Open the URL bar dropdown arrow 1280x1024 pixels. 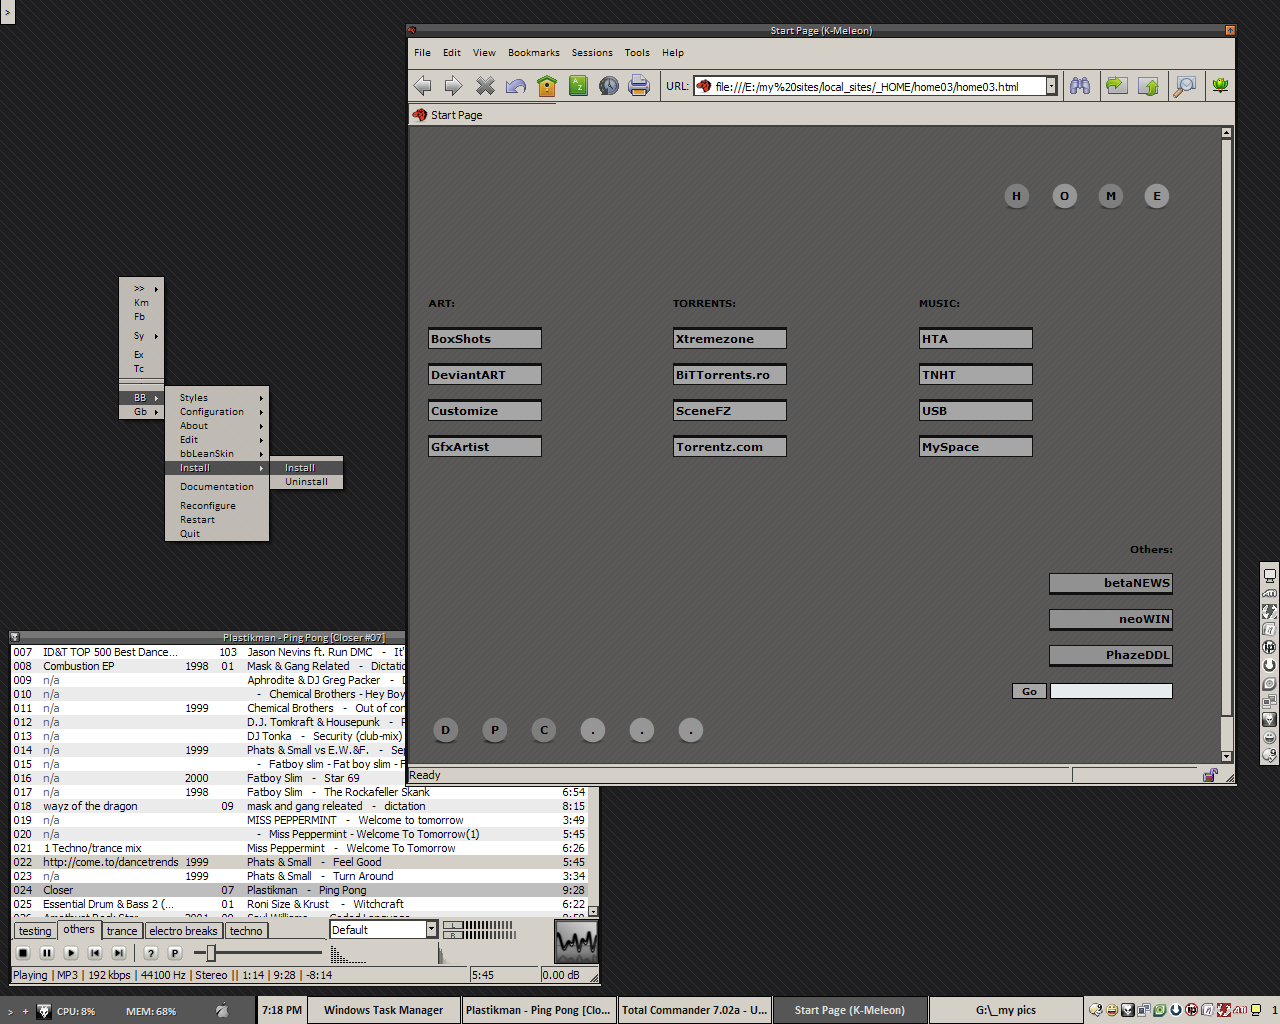pos(1051,86)
